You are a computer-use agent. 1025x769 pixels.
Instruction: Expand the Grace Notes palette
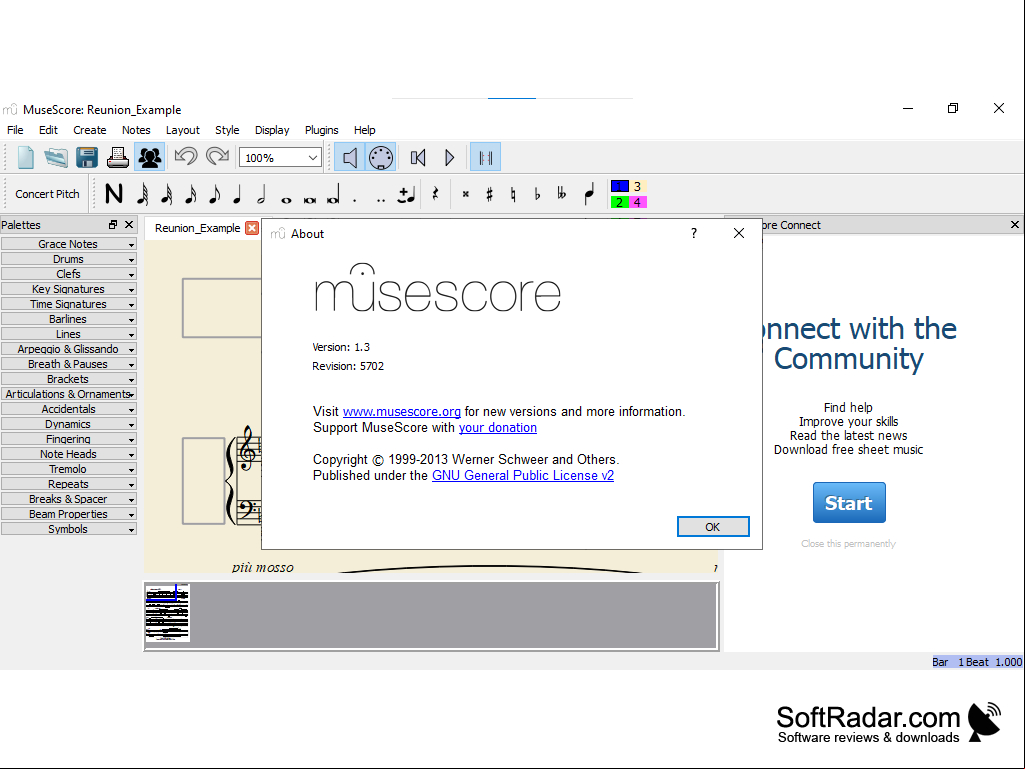click(69, 244)
